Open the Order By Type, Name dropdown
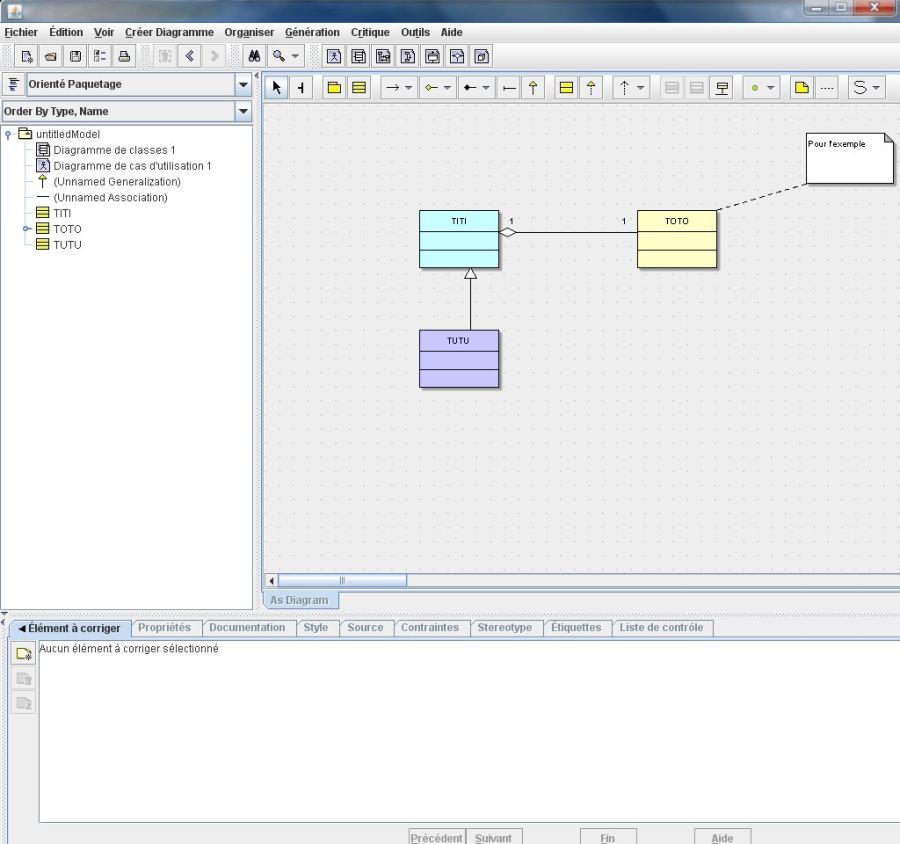The height and width of the screenshot is (844, 900). click(242, 111)
